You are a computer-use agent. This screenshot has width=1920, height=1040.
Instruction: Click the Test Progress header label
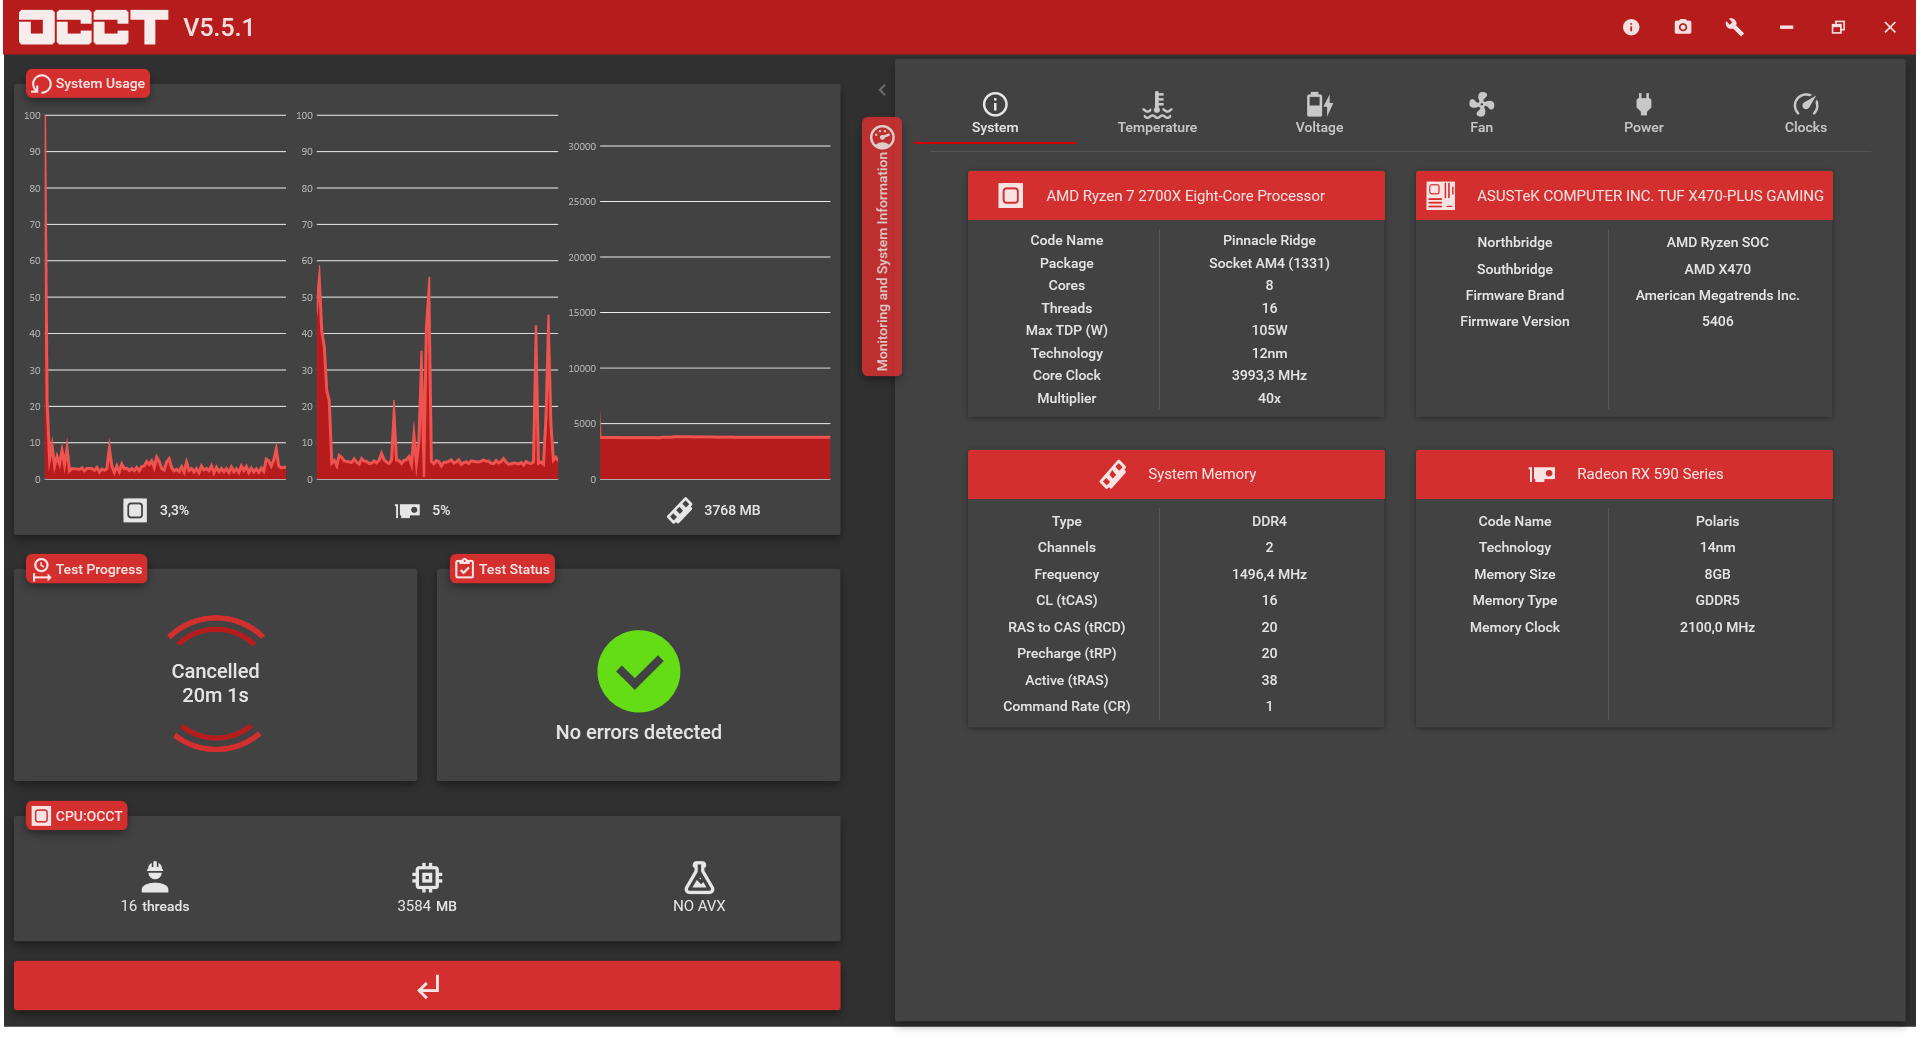87,569
